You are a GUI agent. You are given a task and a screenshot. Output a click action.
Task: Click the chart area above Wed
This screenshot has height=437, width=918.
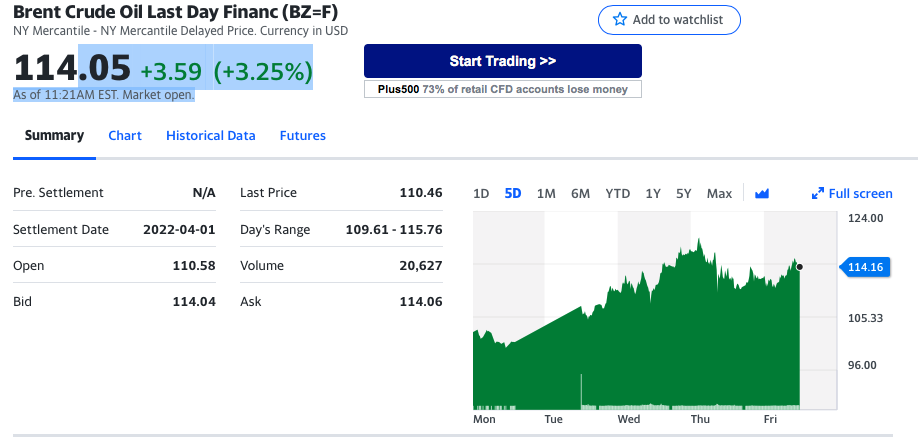pyautogui.click(x=630, y=340)
